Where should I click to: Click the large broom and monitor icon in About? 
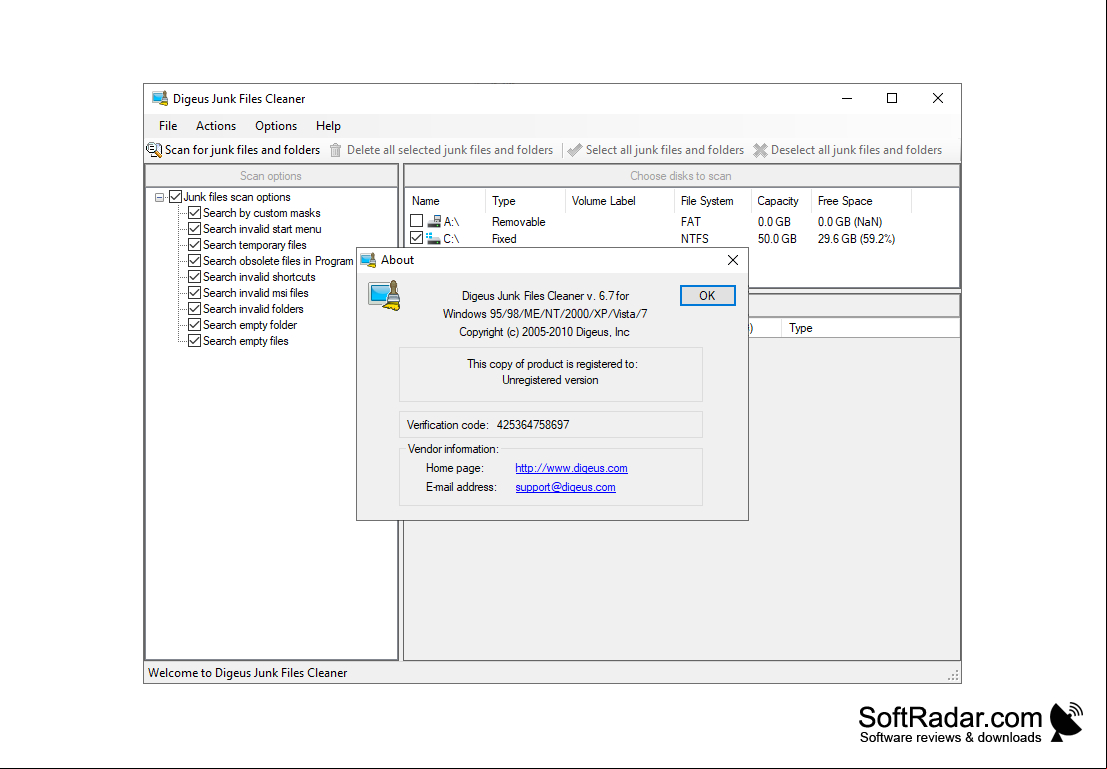(385, 296)
